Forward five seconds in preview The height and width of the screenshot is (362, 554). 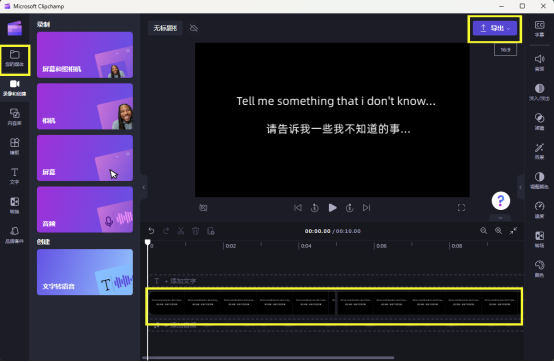point(349,208)
